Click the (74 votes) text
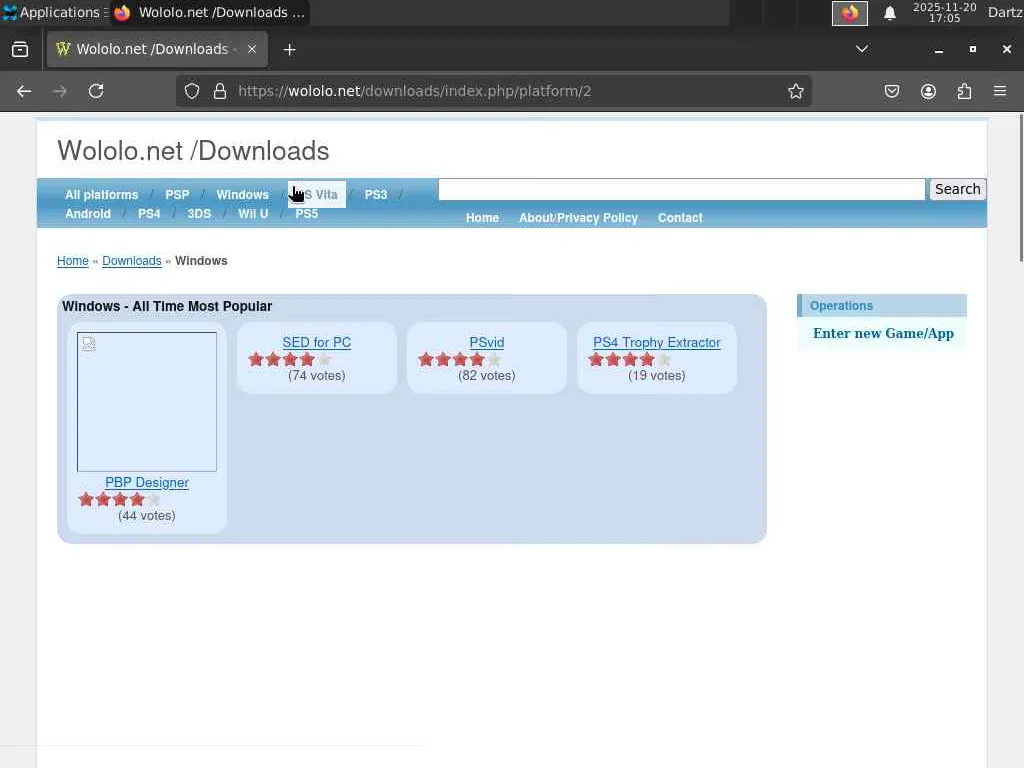The height and width of the screenshot is (768, 1024). [x=317, y=376]
